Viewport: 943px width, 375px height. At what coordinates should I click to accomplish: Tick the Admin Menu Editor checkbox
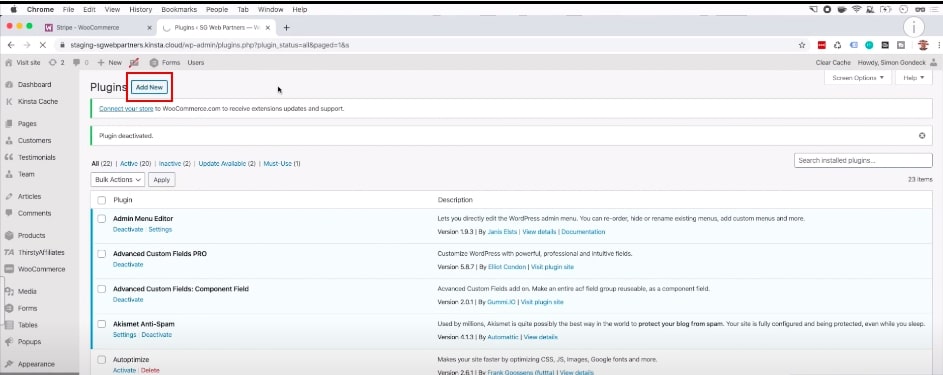coord(102,219)
